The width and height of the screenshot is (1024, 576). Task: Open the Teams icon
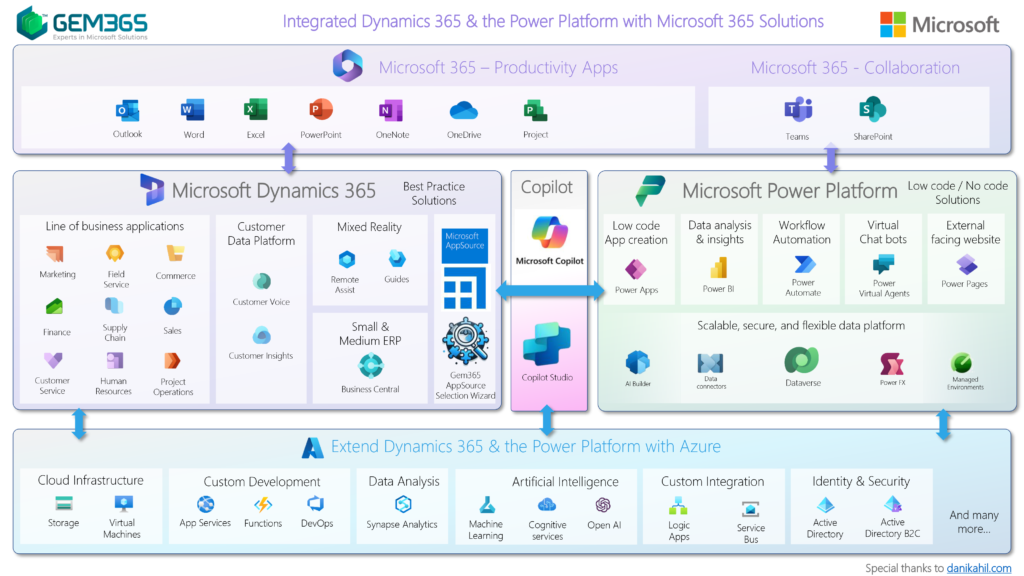pyautogui.click(x=798, y=110)
